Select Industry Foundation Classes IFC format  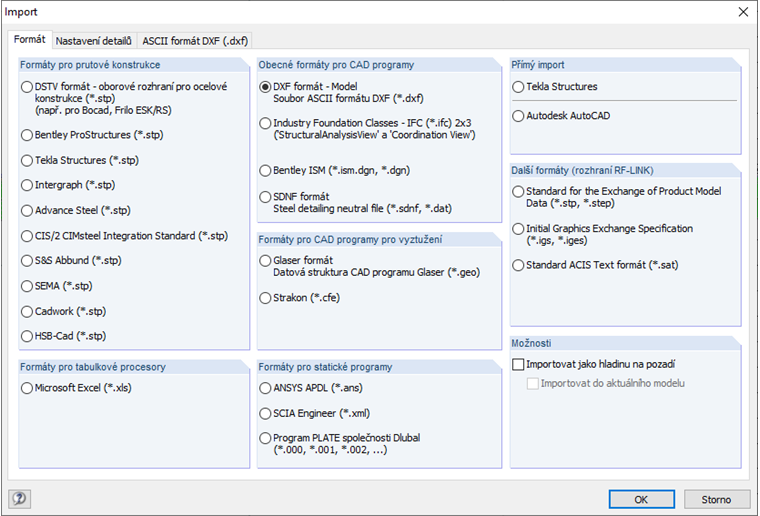click(265, 122)
